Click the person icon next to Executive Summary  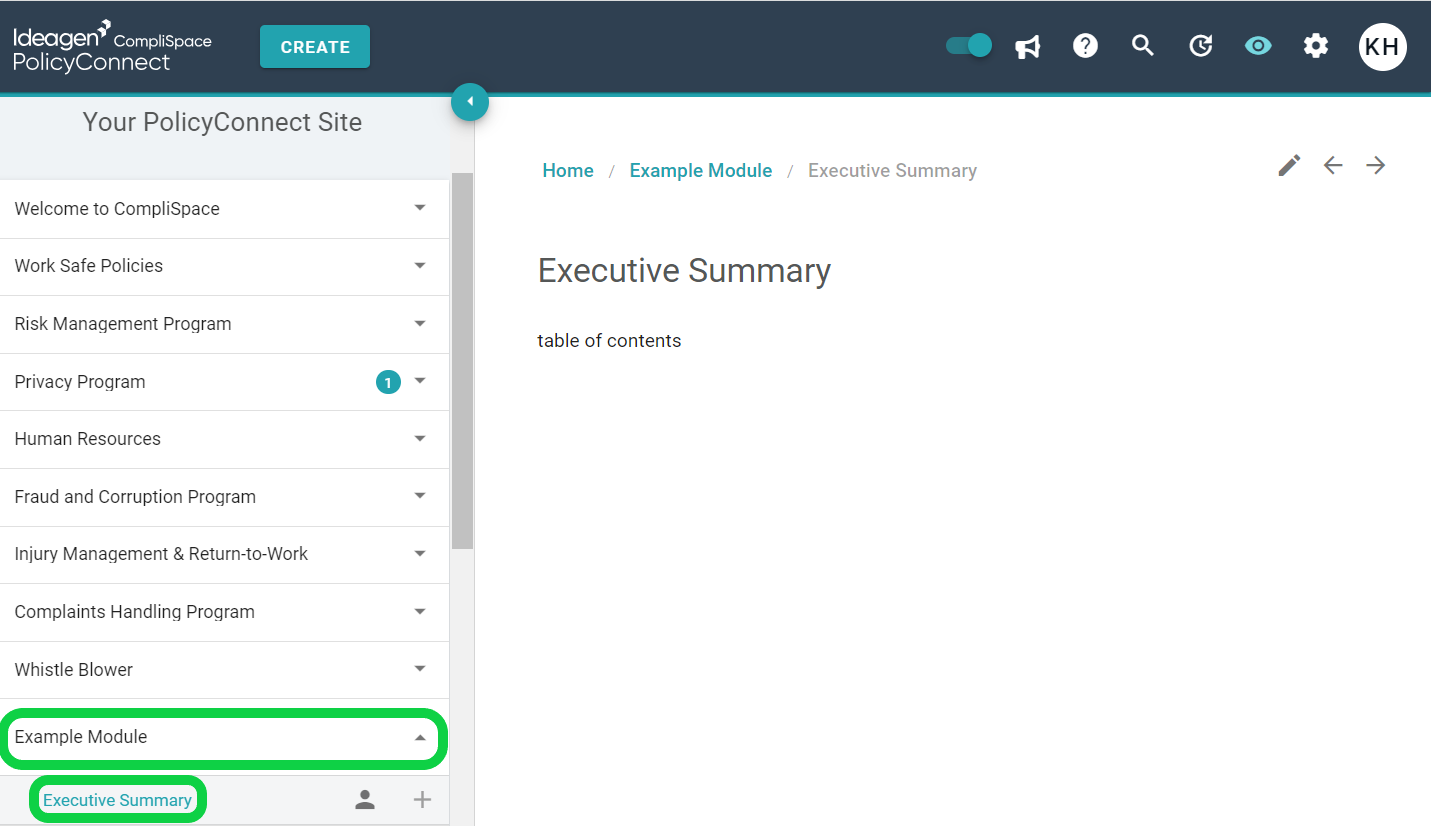[365, 799]
